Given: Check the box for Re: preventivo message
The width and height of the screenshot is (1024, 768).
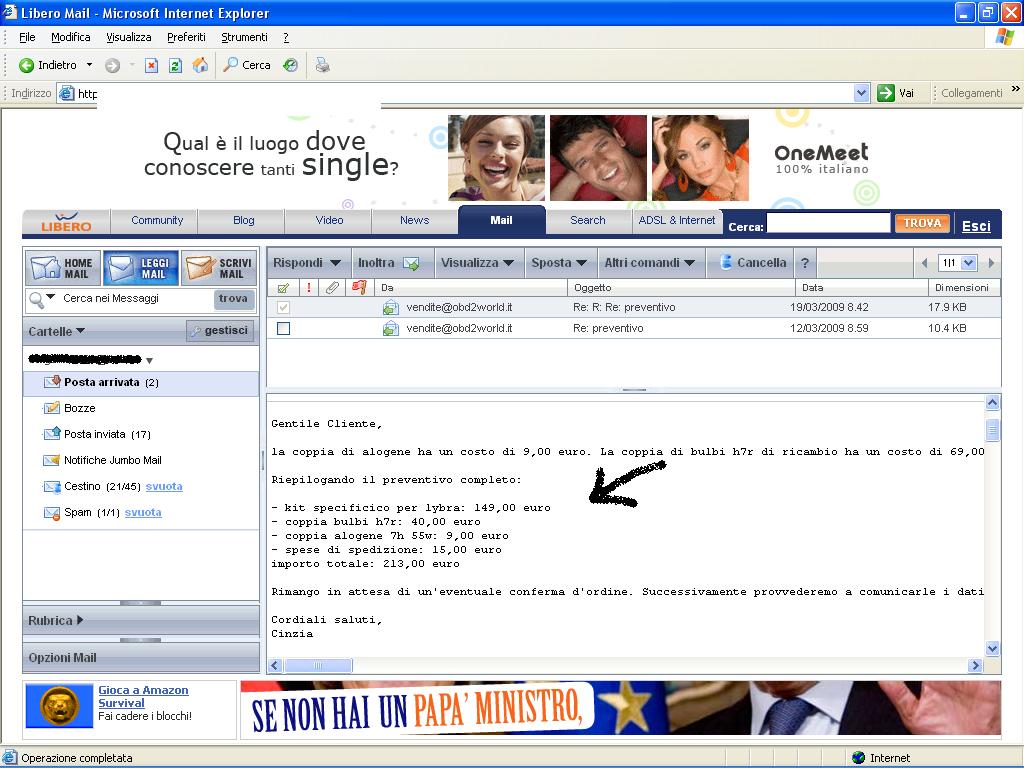Looking at the screenshot, I should (283, 328).
